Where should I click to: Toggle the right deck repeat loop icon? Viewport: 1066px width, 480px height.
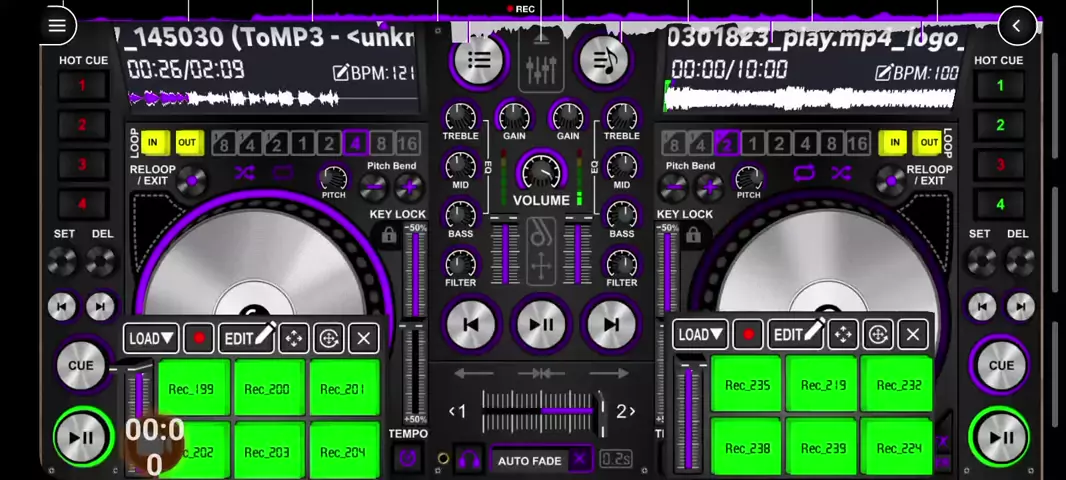(x=804, y=174)
